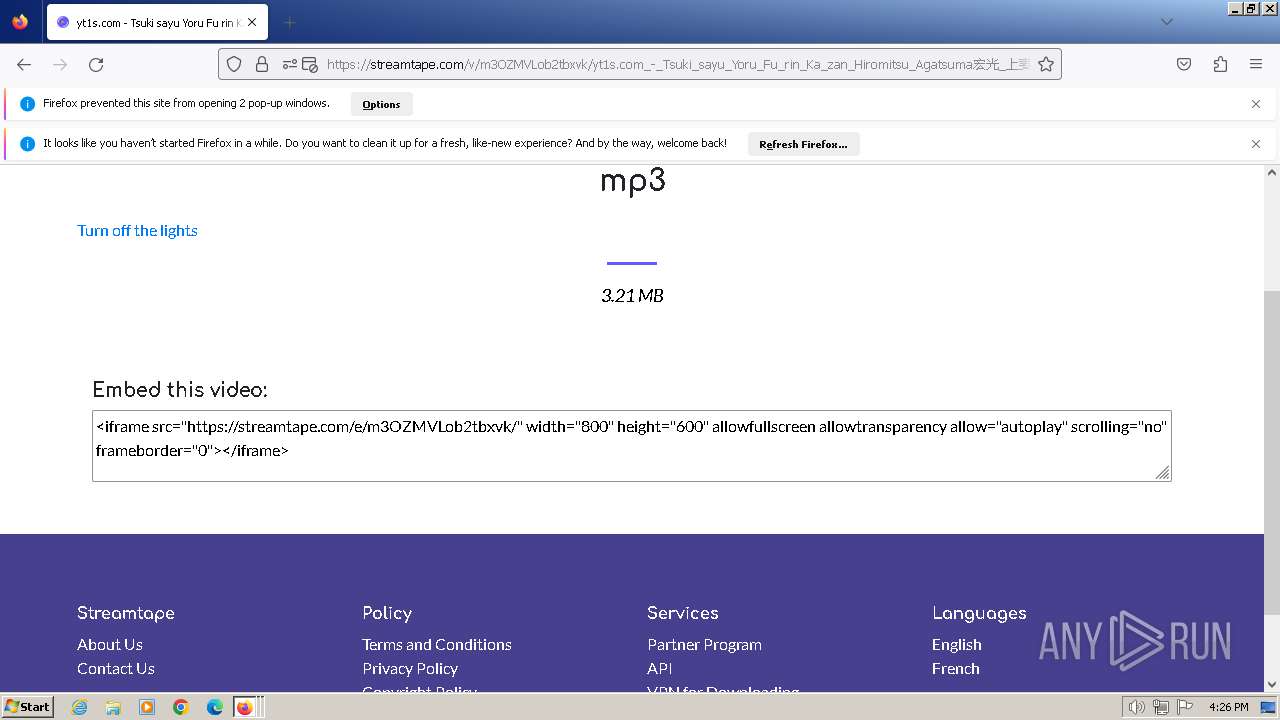Viewport: 1280px width, 720px height.
Task: Switch language to English
Action: [957, 645]
